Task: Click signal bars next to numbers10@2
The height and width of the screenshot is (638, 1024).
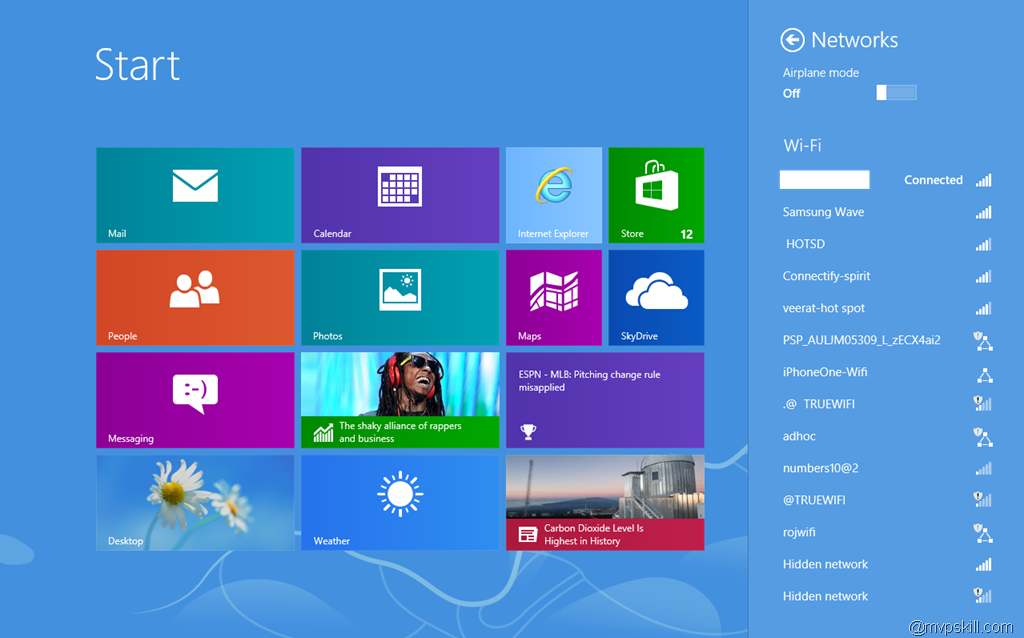Action: coord(984,468)
